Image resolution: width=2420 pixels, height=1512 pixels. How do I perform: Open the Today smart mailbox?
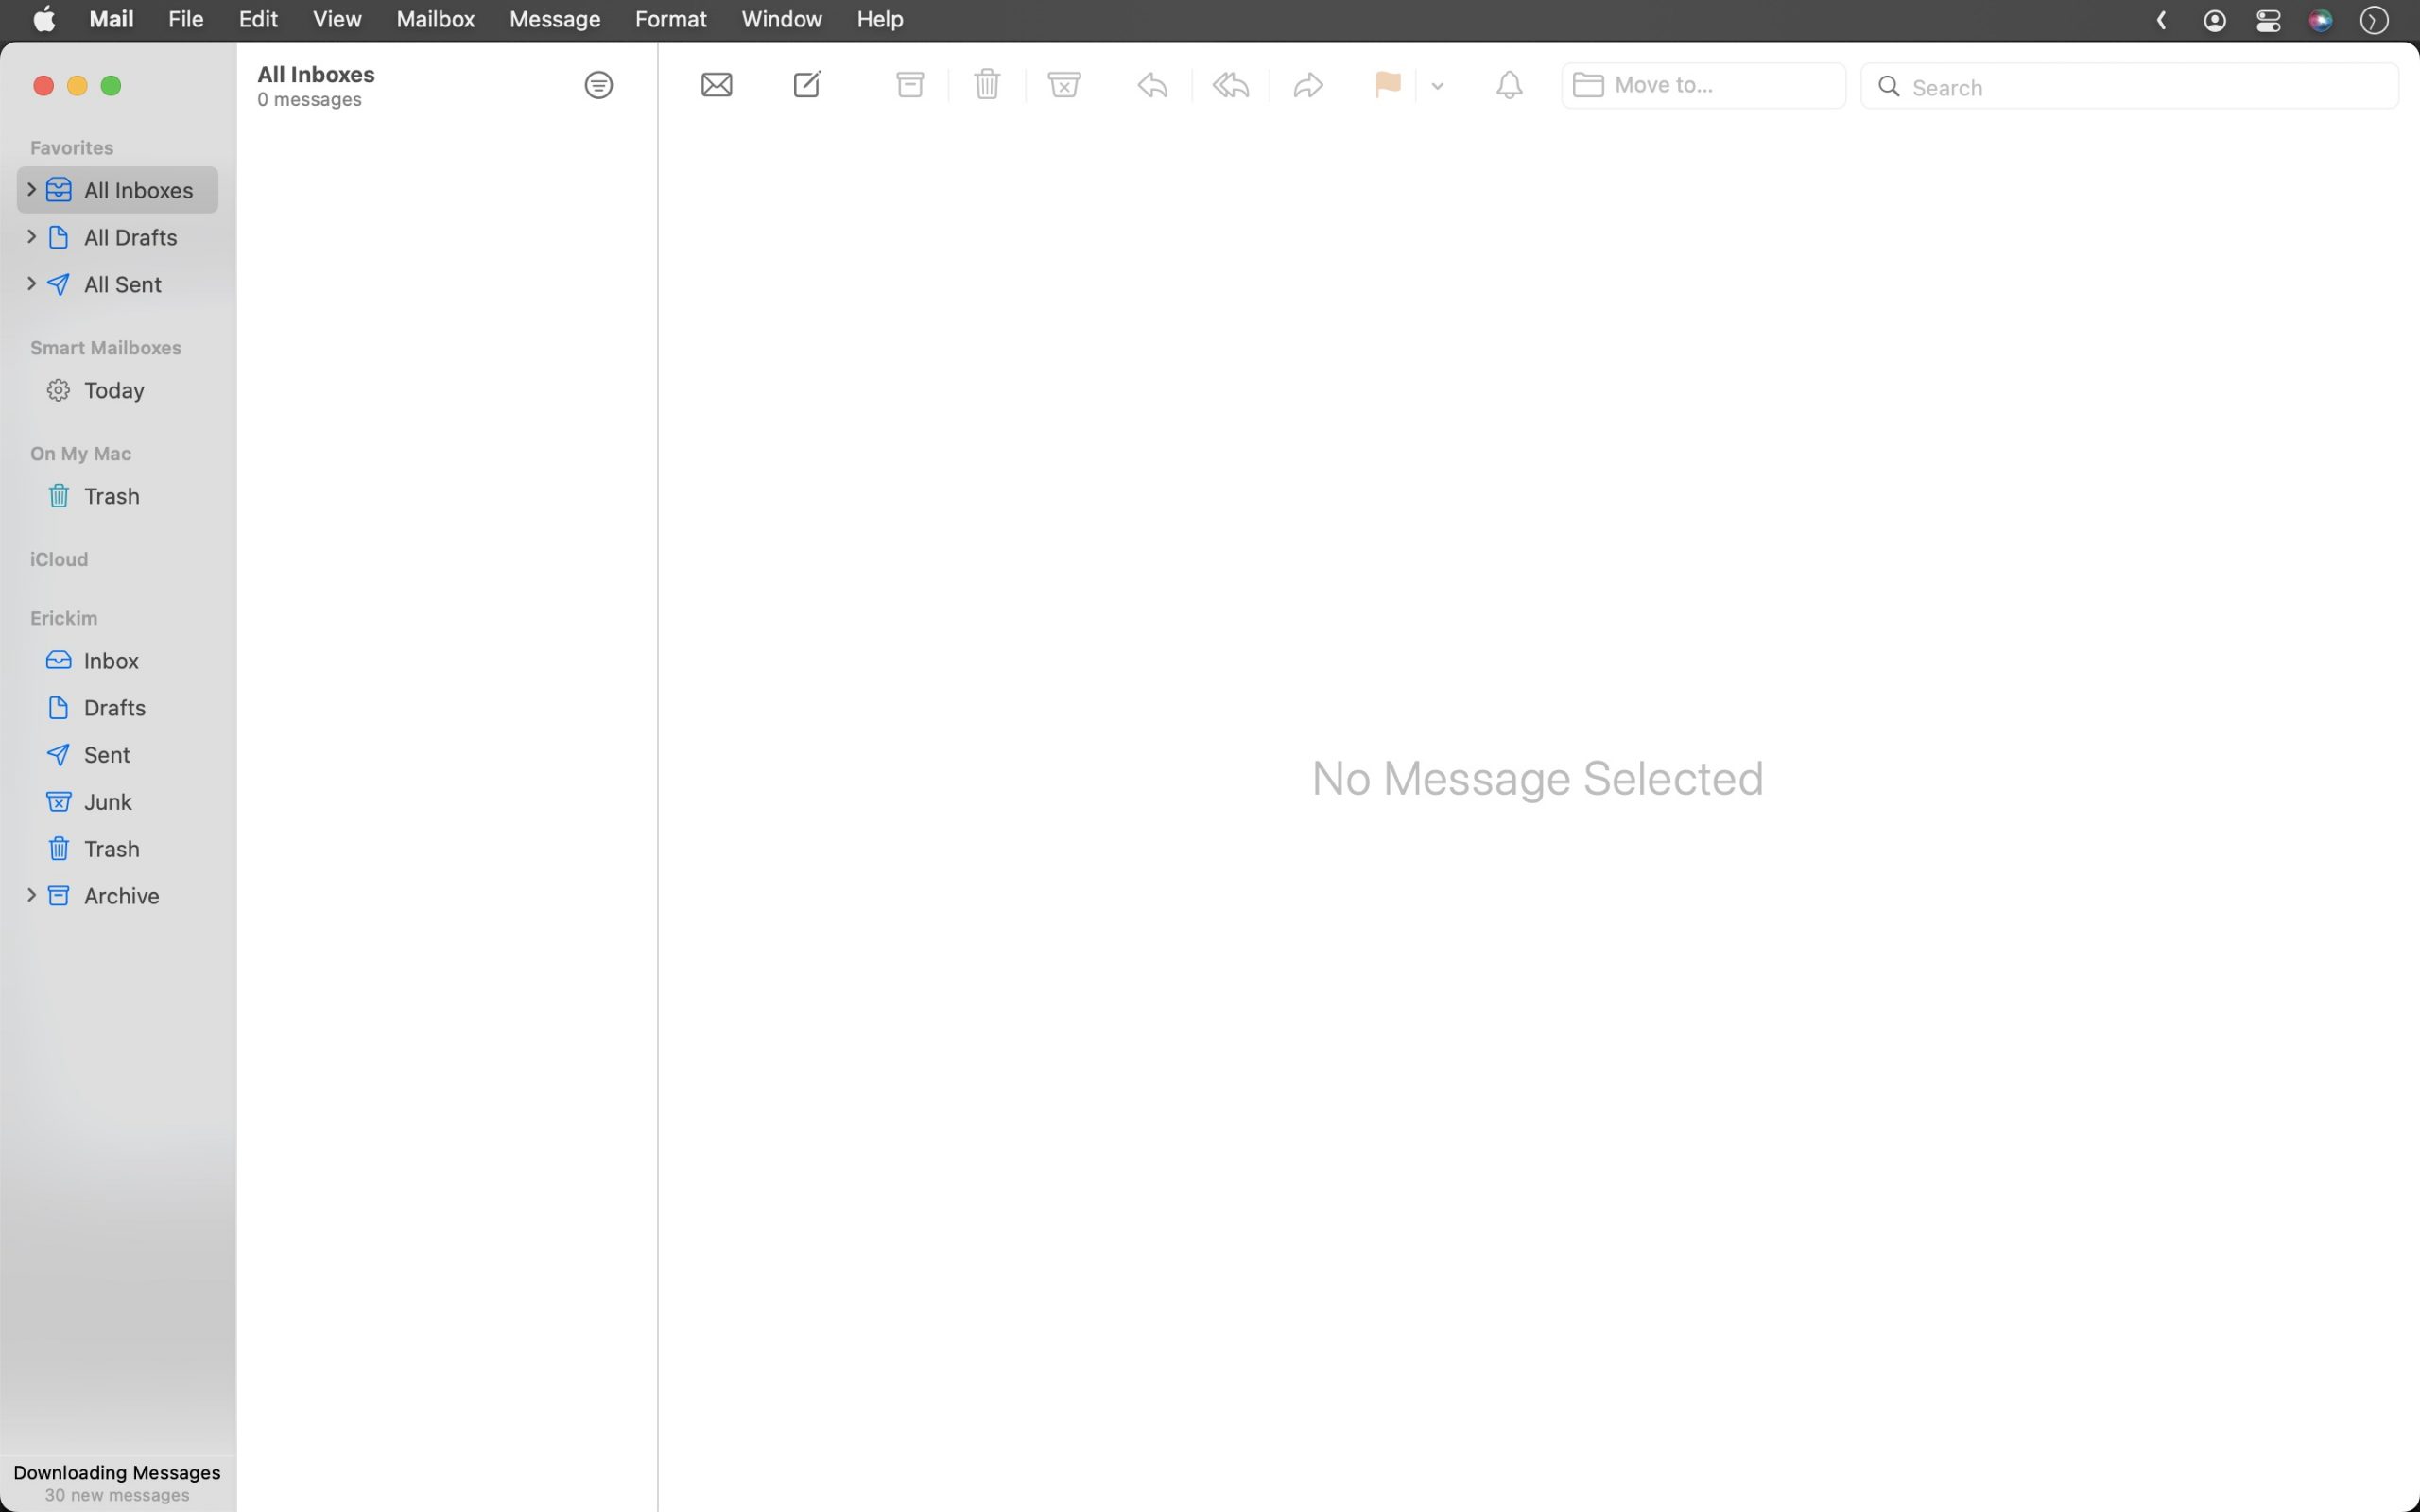[113, 390]
